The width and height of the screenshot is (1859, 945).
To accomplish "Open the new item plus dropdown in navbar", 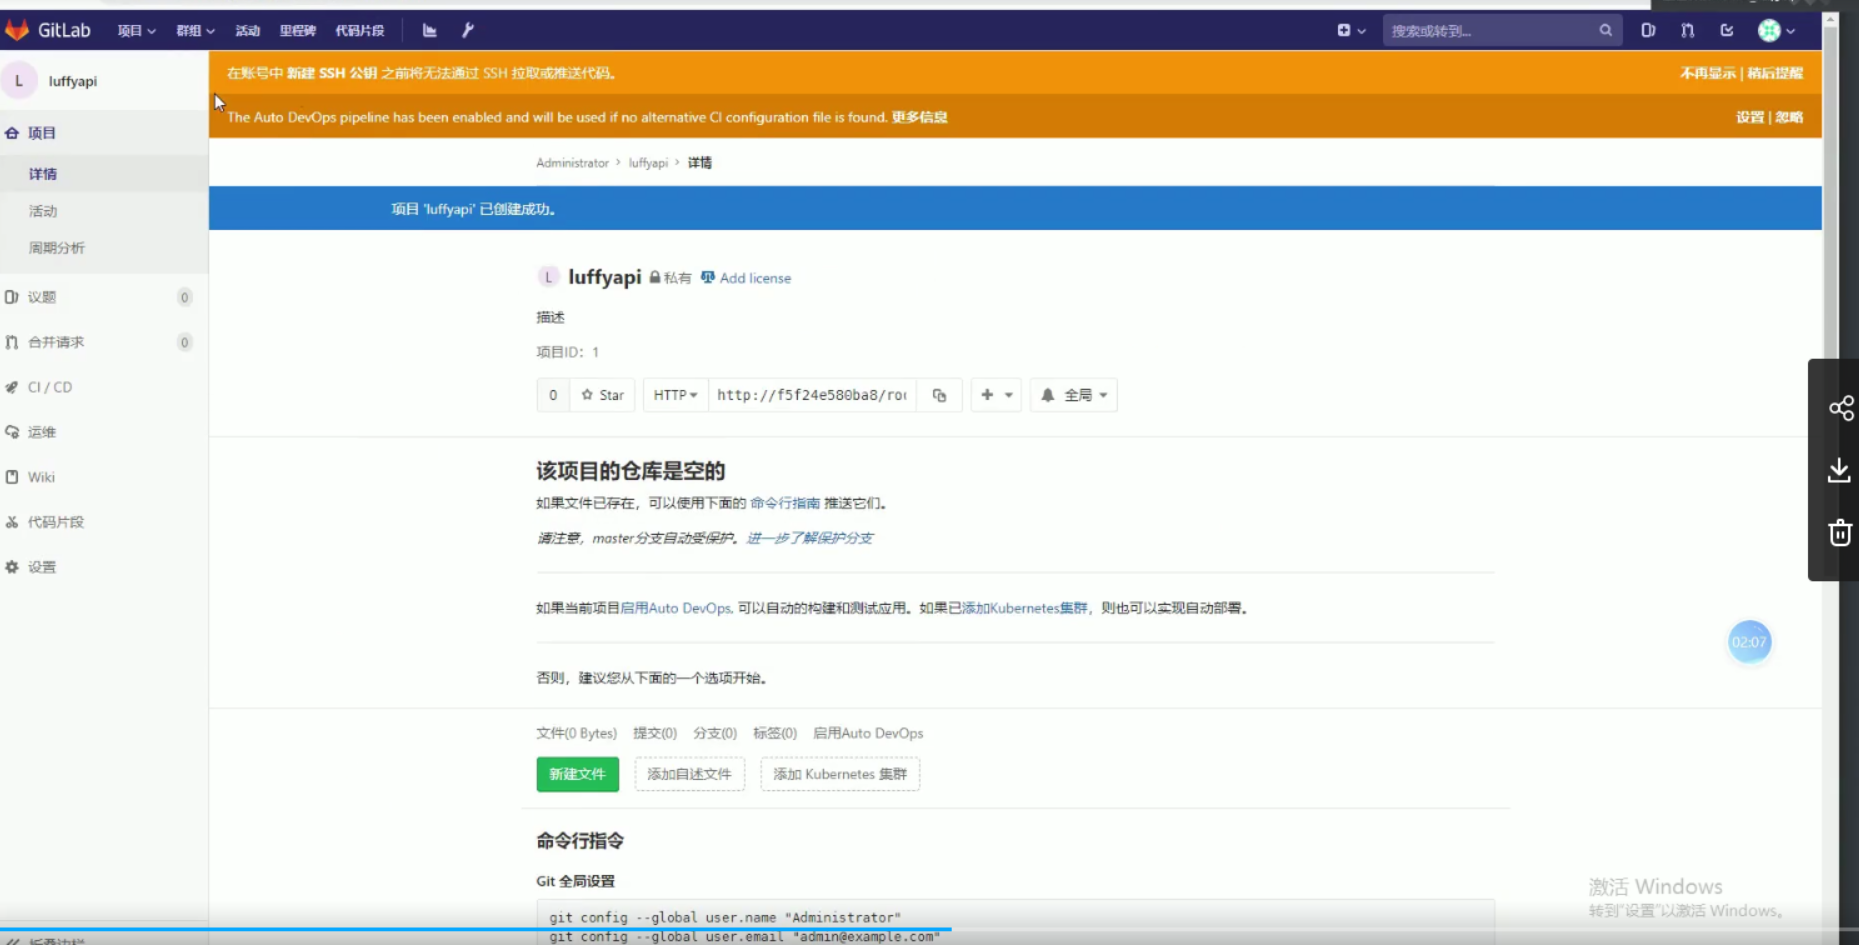I will (x=1351, y=30).
